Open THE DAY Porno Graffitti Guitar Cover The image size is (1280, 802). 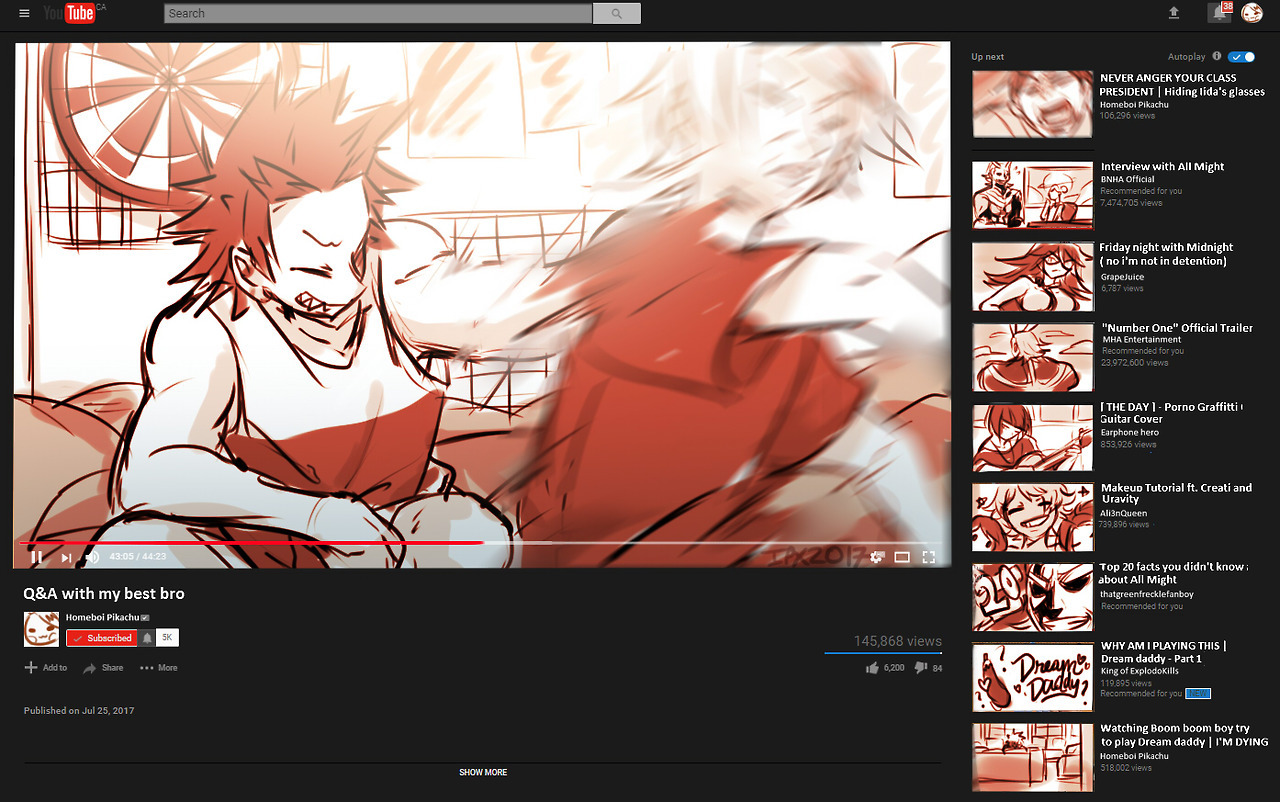pos(1170,413)
